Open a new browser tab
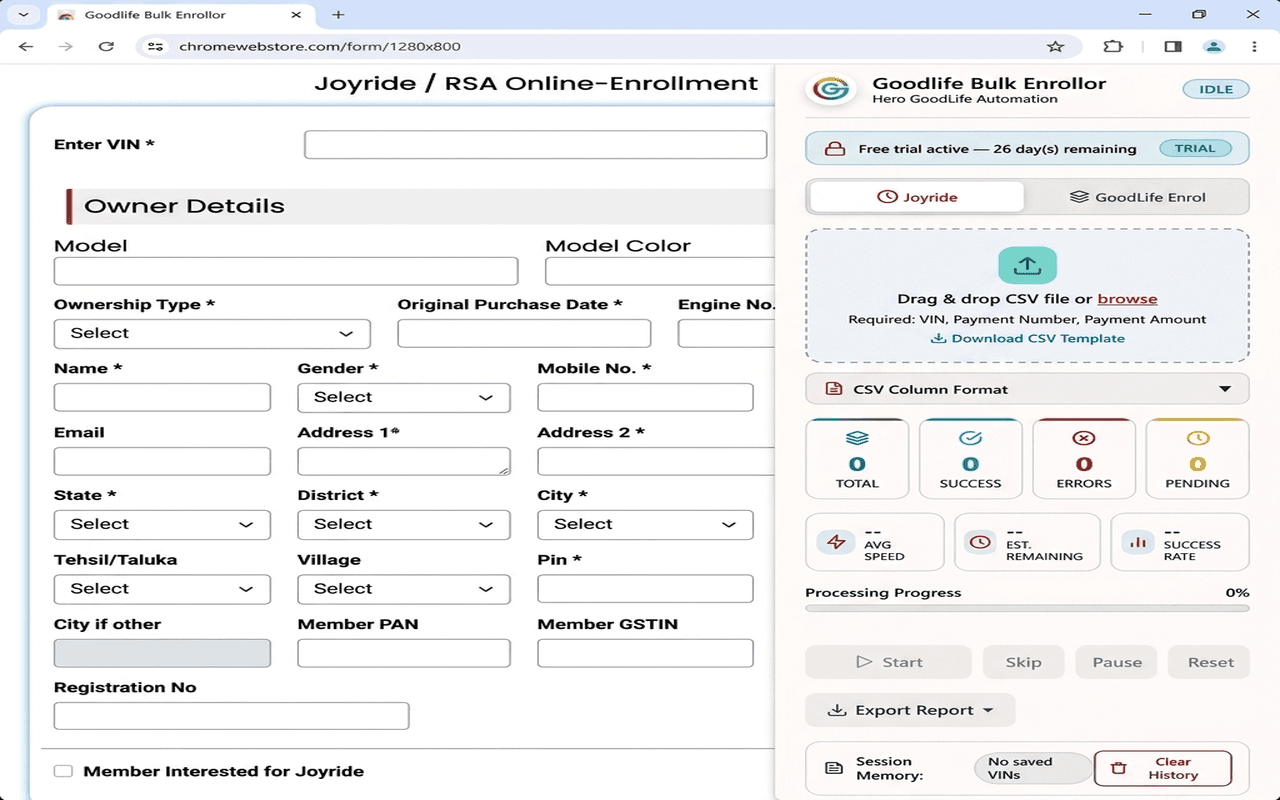Image resolution: width=1280 pixels, height=800 pixels. click(x=338, y=15)
